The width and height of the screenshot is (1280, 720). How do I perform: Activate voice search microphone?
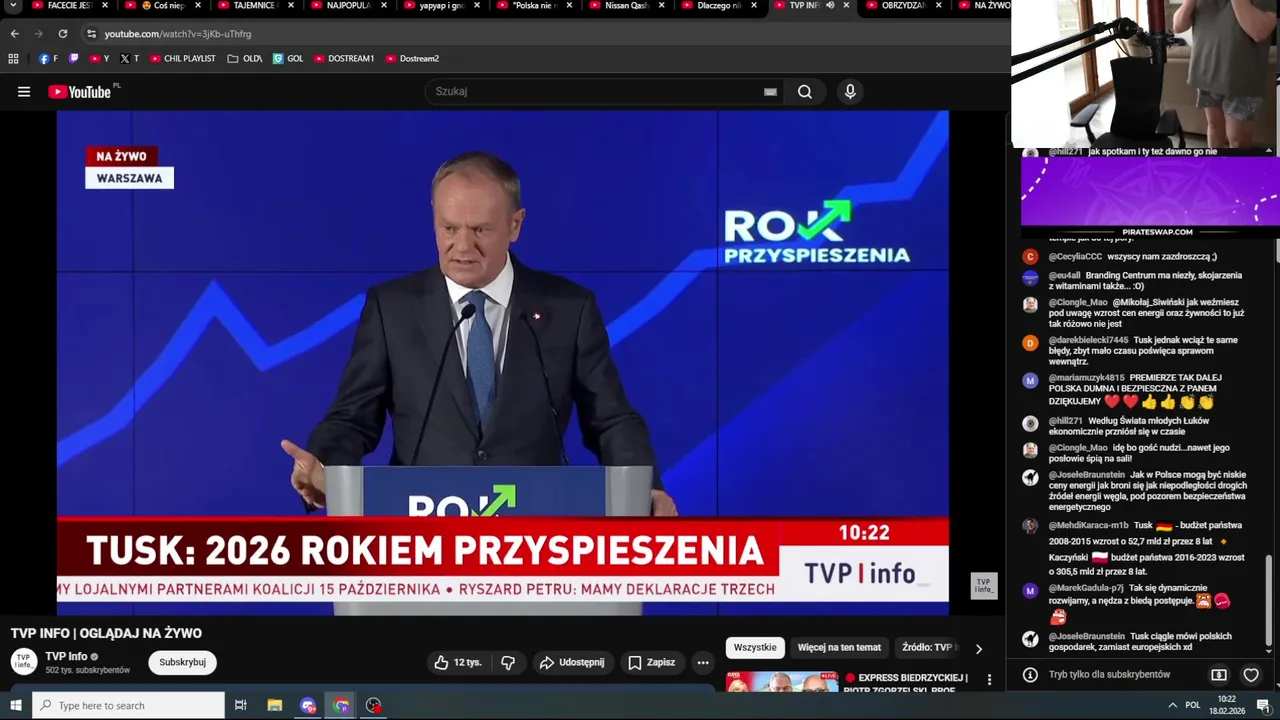[x=850, y=92]
